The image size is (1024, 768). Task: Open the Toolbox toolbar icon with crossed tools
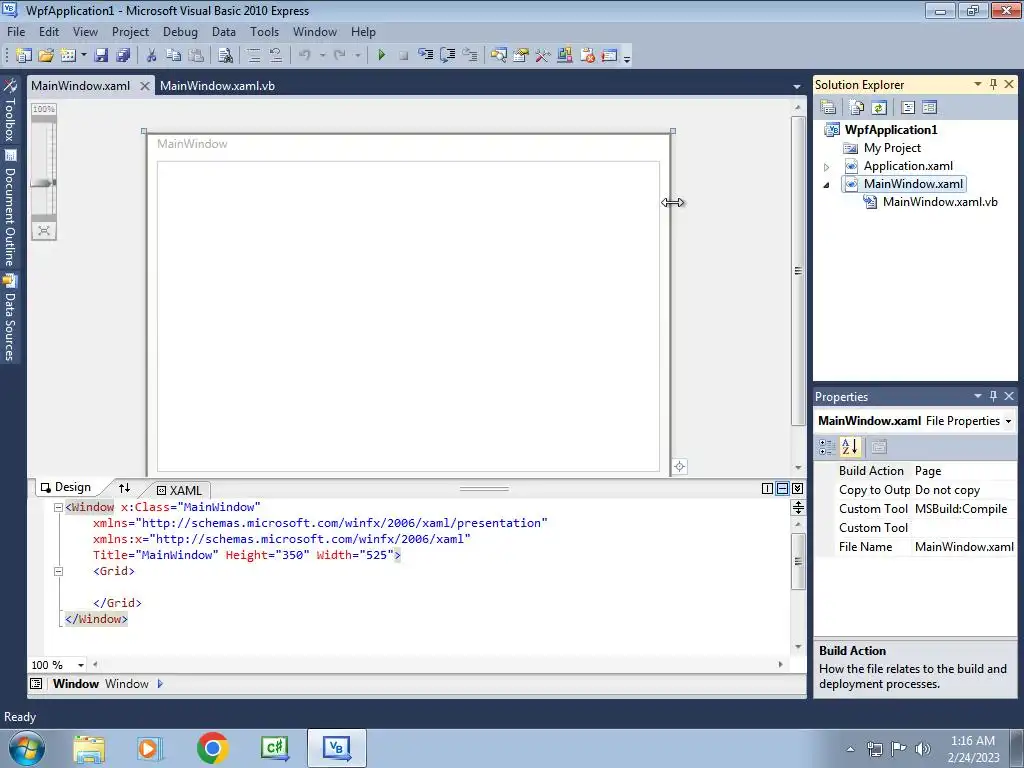543,56
